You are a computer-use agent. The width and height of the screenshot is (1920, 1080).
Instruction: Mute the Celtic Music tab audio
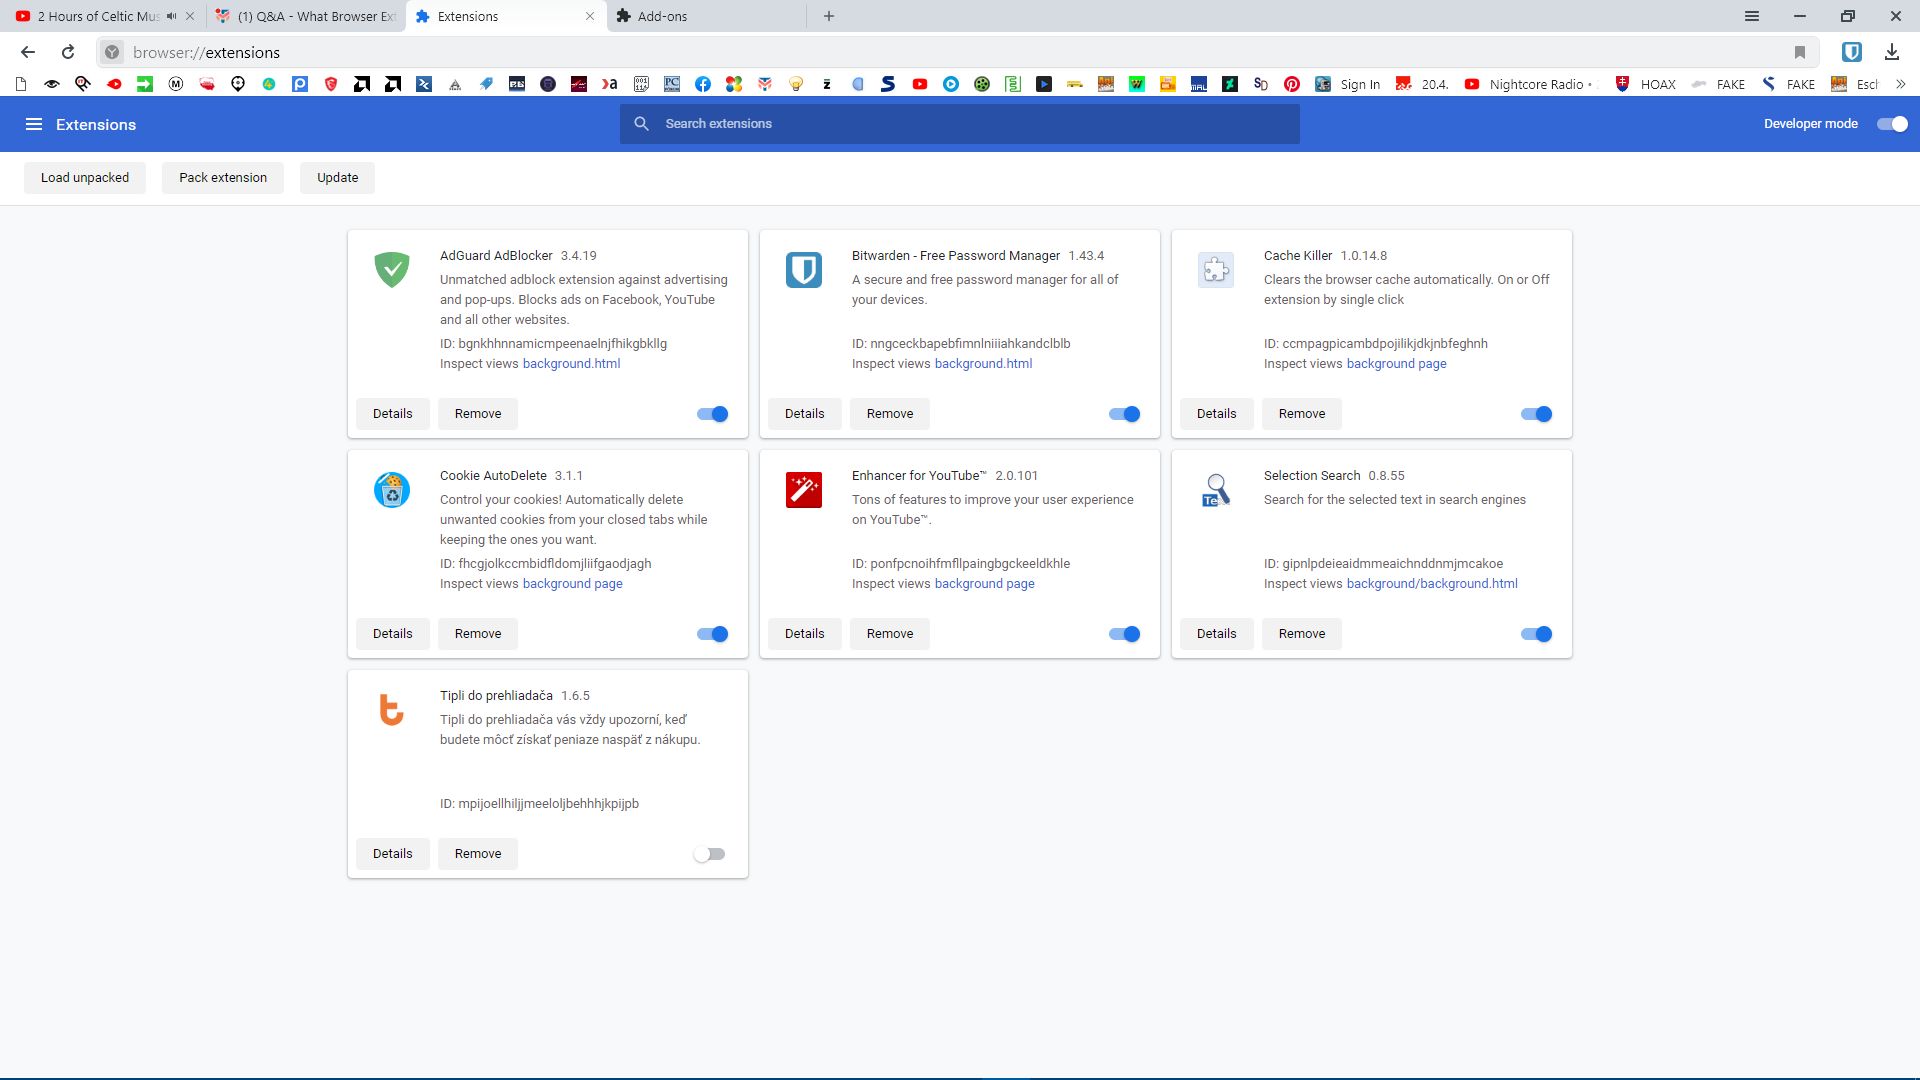coord(172,16)
